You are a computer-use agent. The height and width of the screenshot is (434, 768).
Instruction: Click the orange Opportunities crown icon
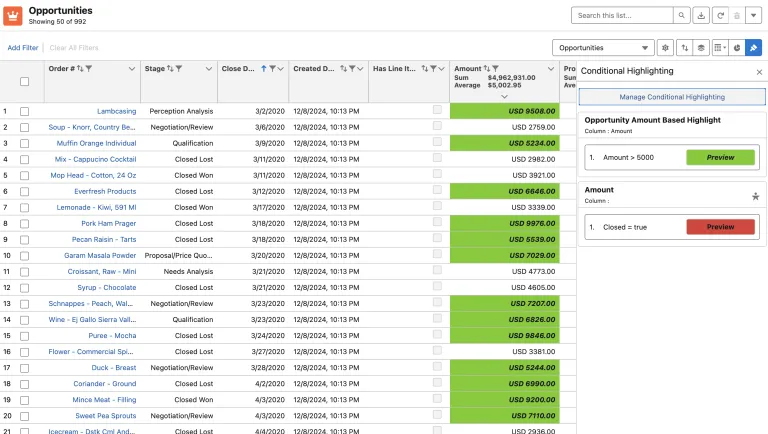13,16
